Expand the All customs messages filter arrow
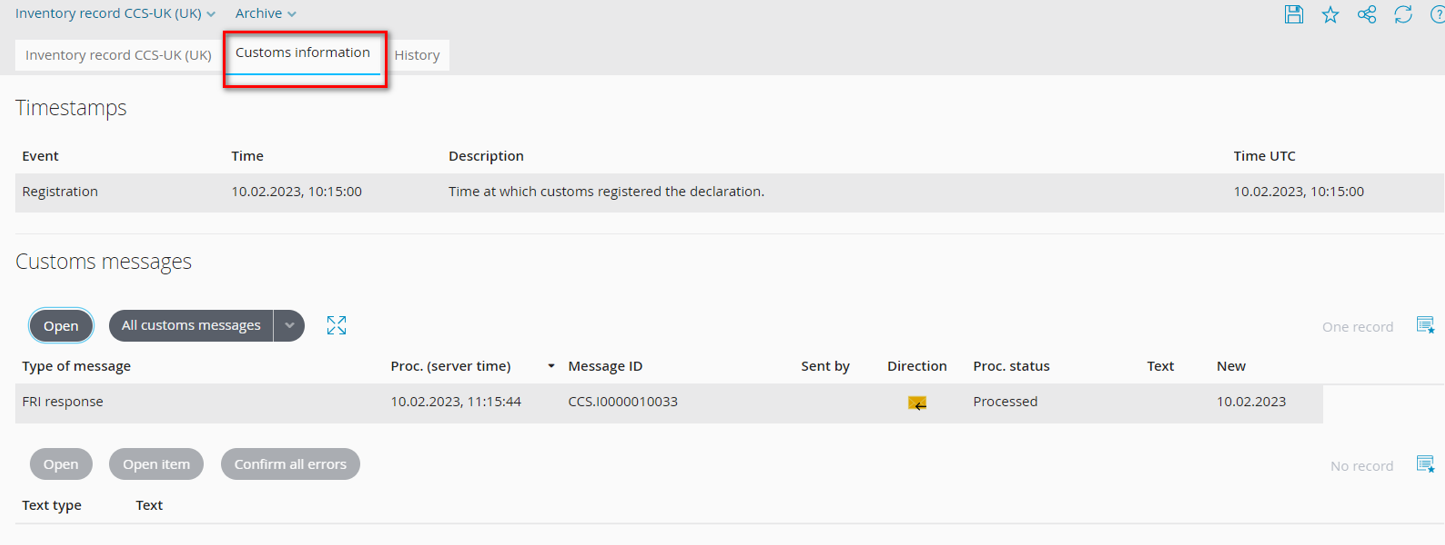Image resolution: width=1445 pixels, height=545 pixels. [x=289, y=325]
